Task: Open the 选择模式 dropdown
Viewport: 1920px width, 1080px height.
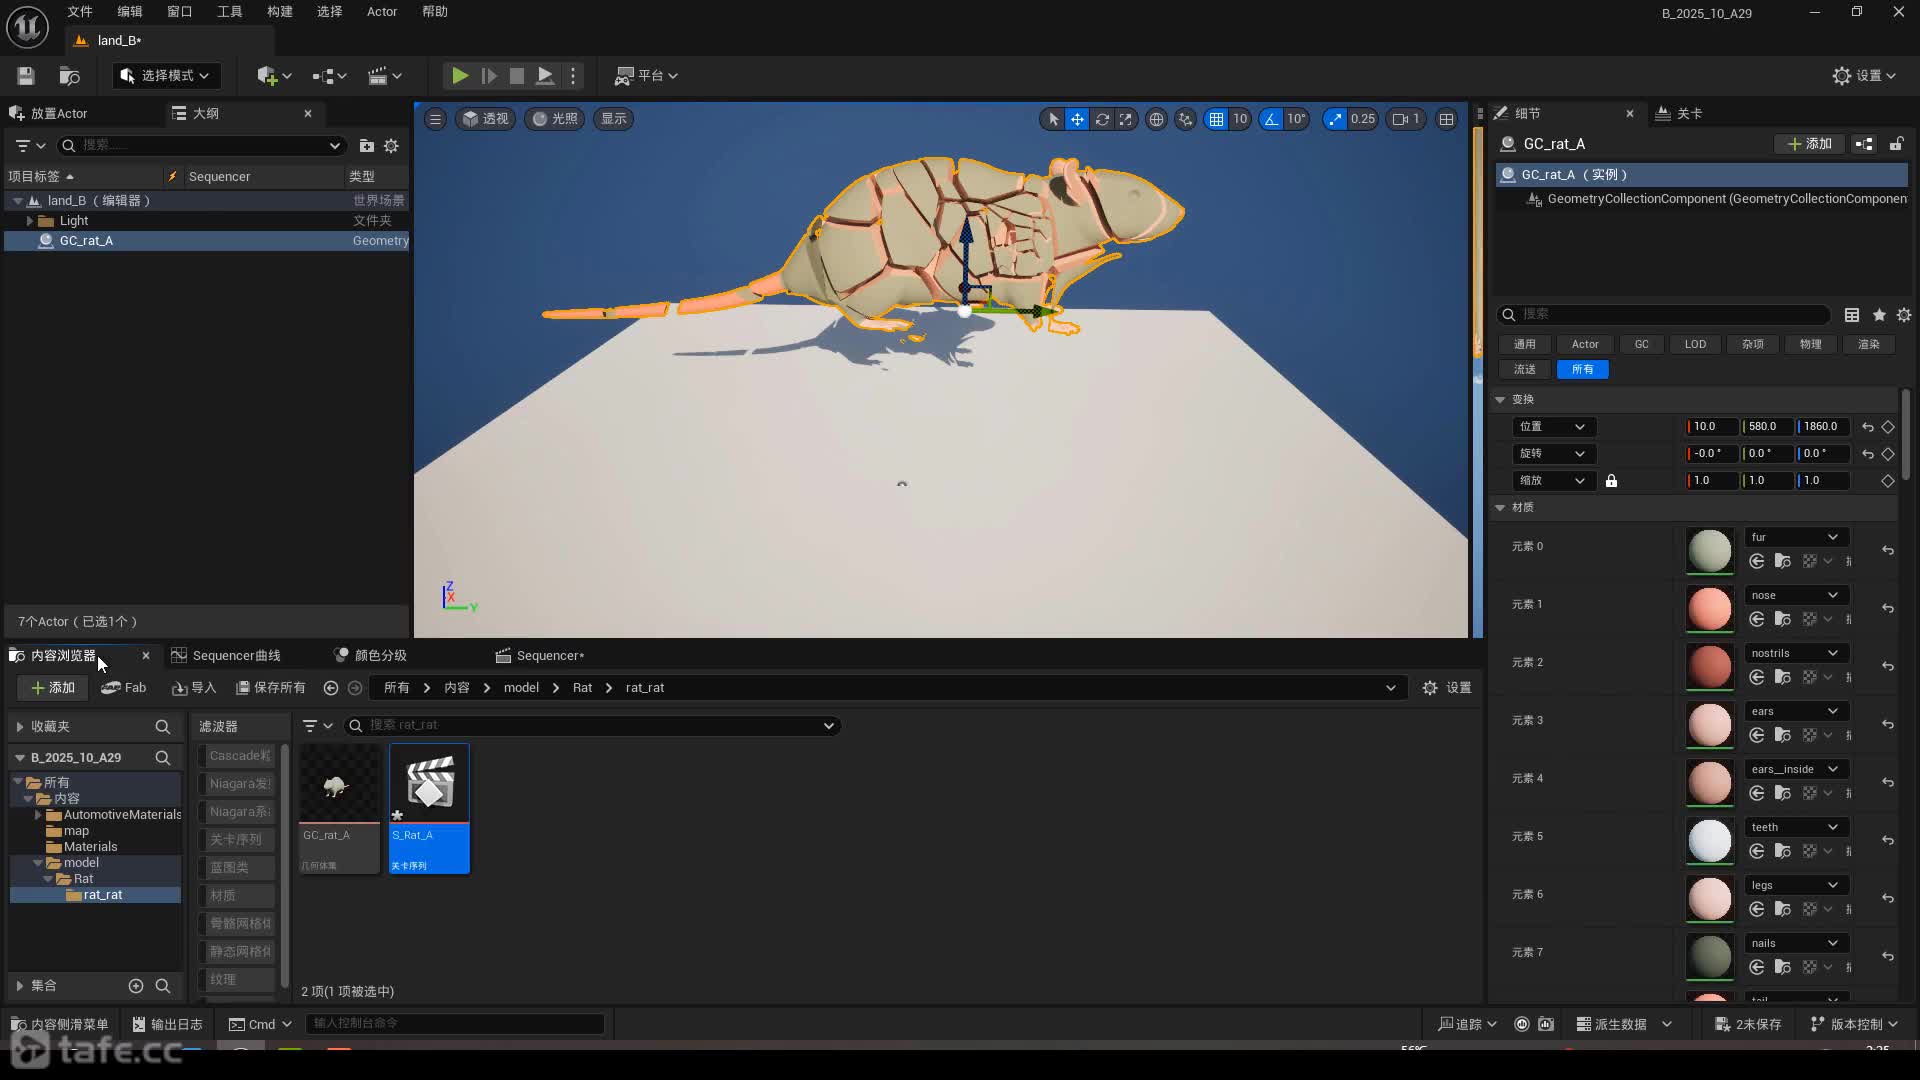Action: tap(166, 76)
